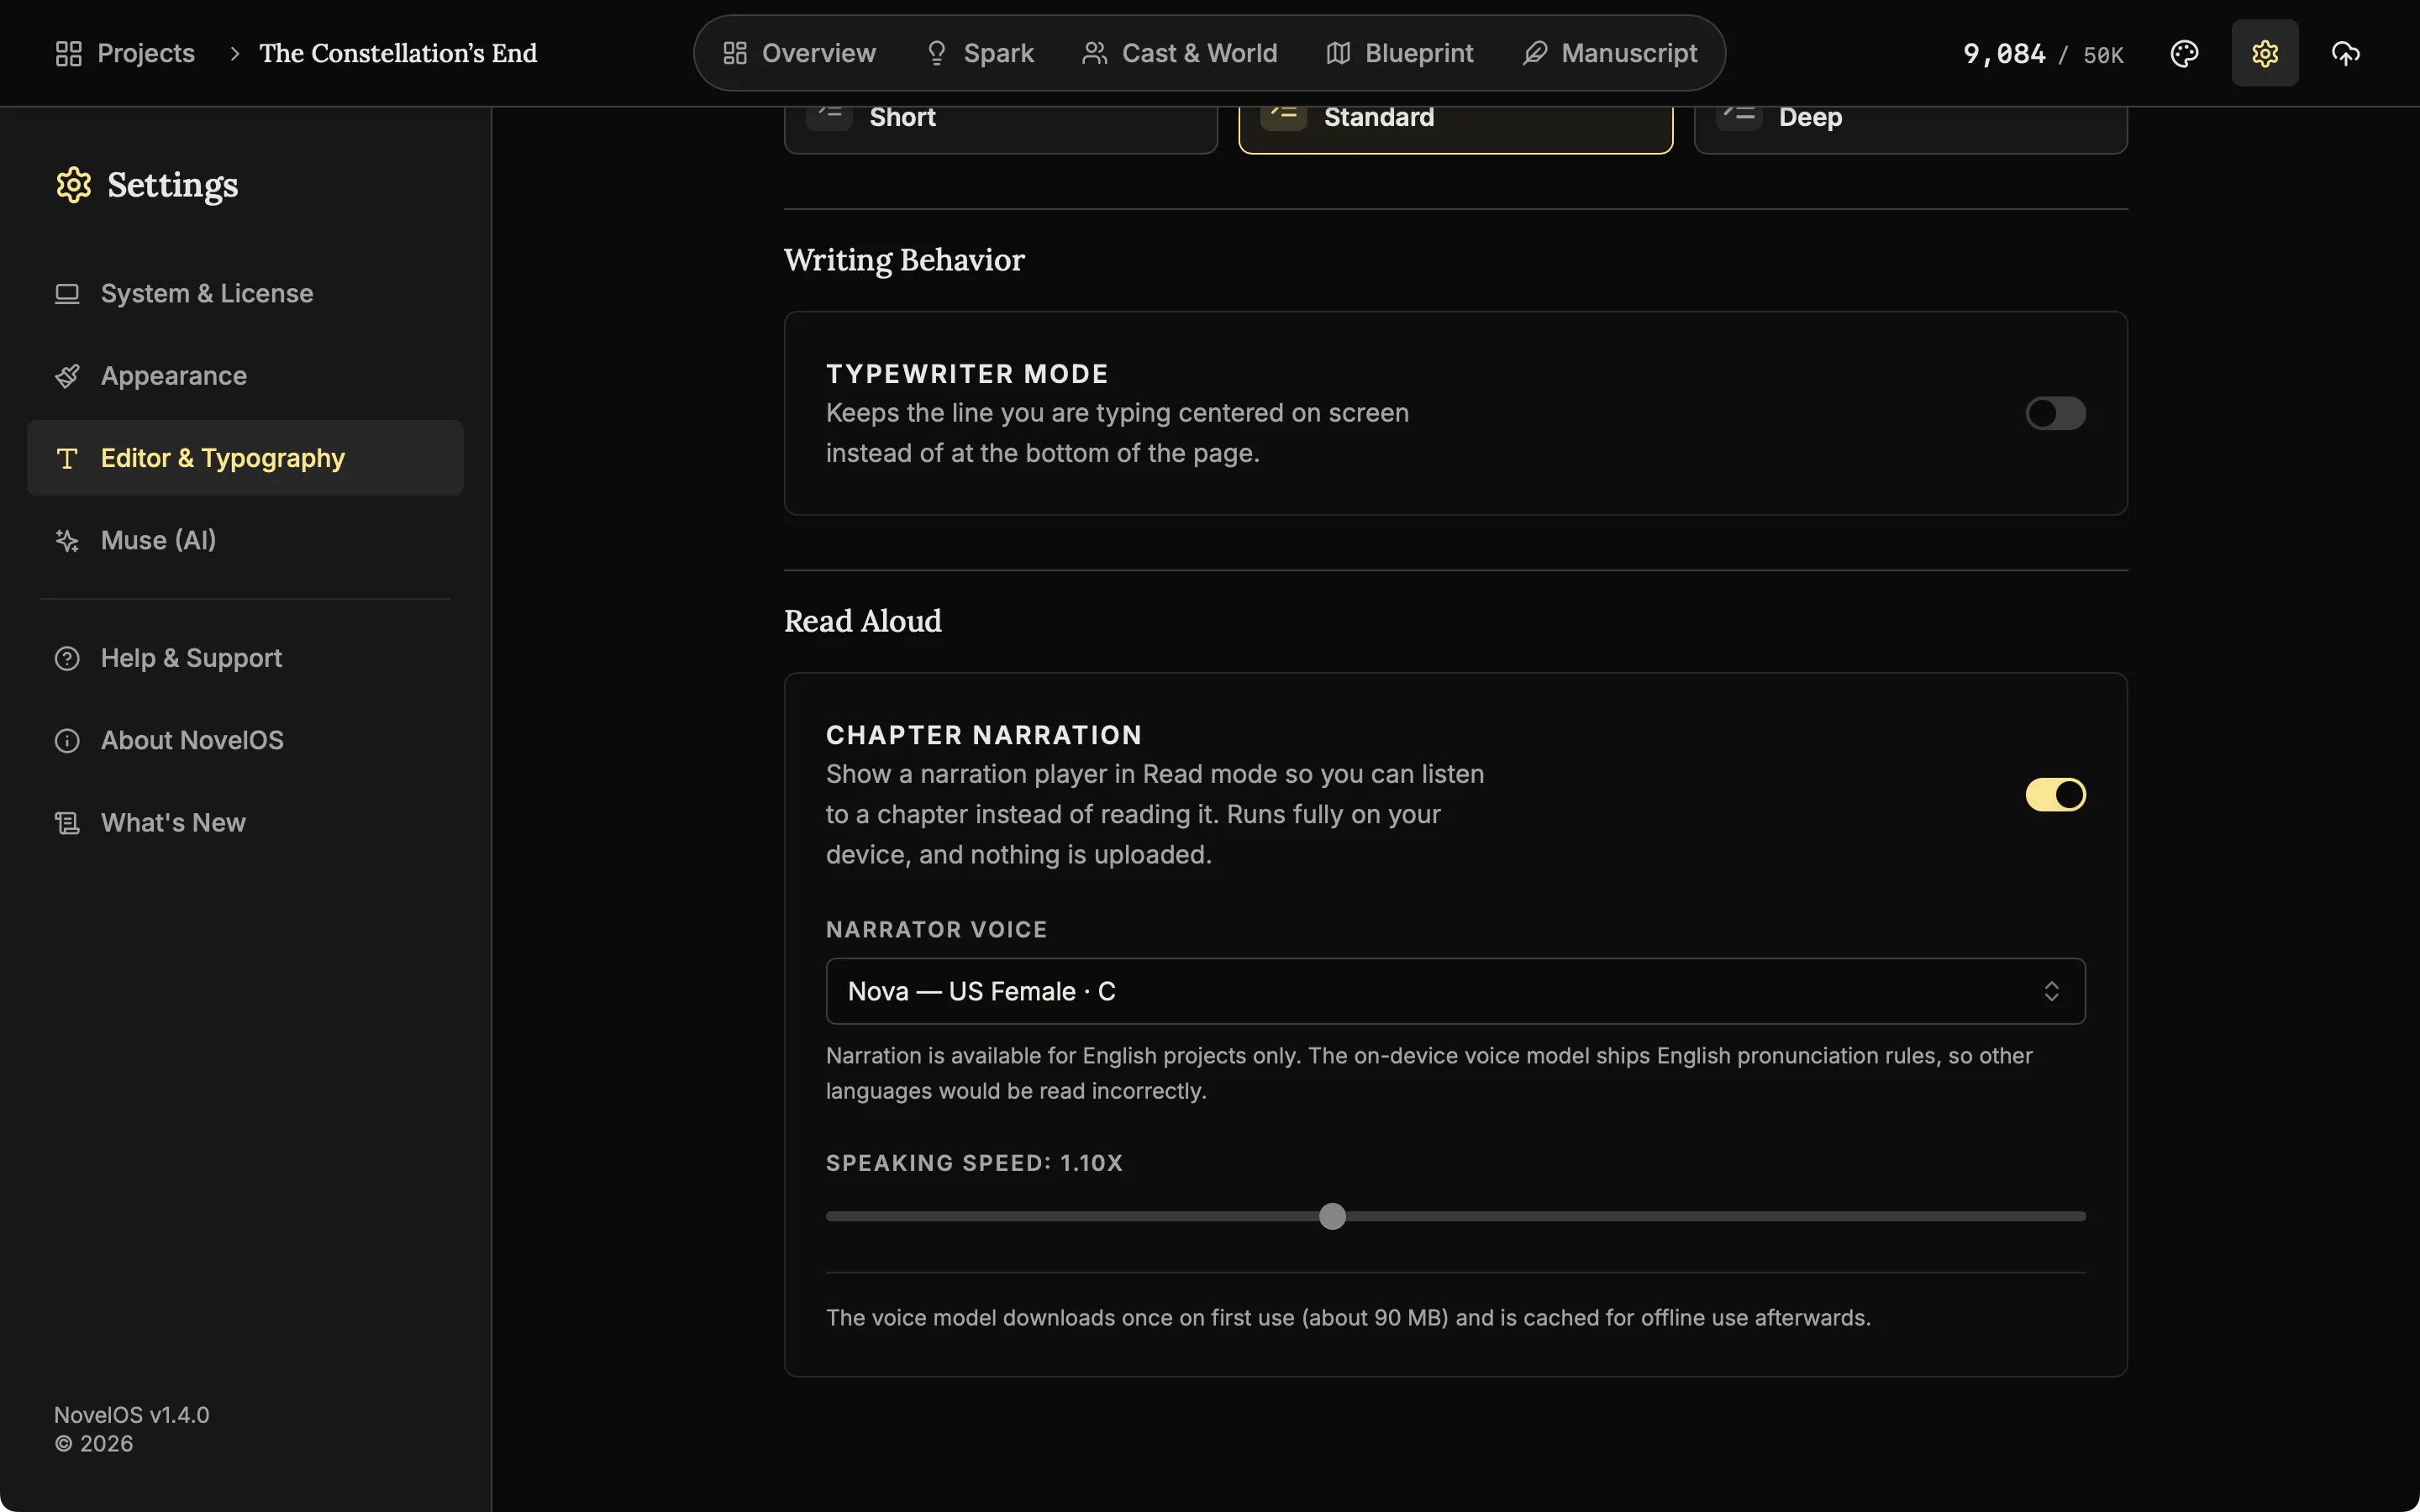Click the Help & Support question icon
2420x1512 pixels.
(x=67, y=659)
